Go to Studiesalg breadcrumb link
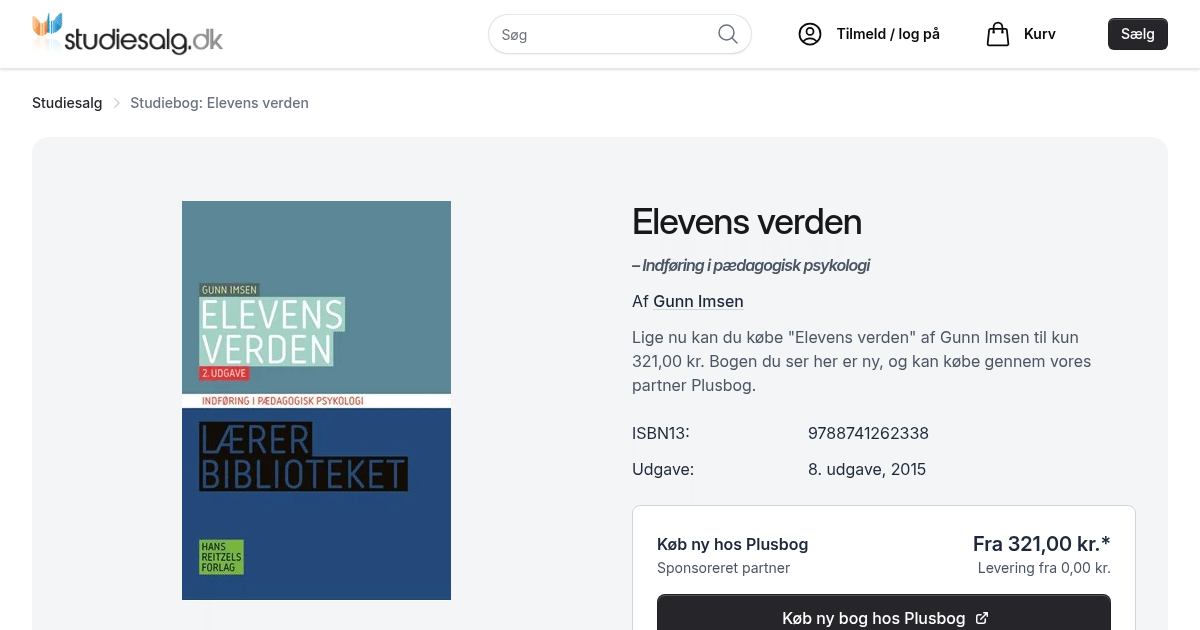Screen dimensions: 1200x630 67,103
